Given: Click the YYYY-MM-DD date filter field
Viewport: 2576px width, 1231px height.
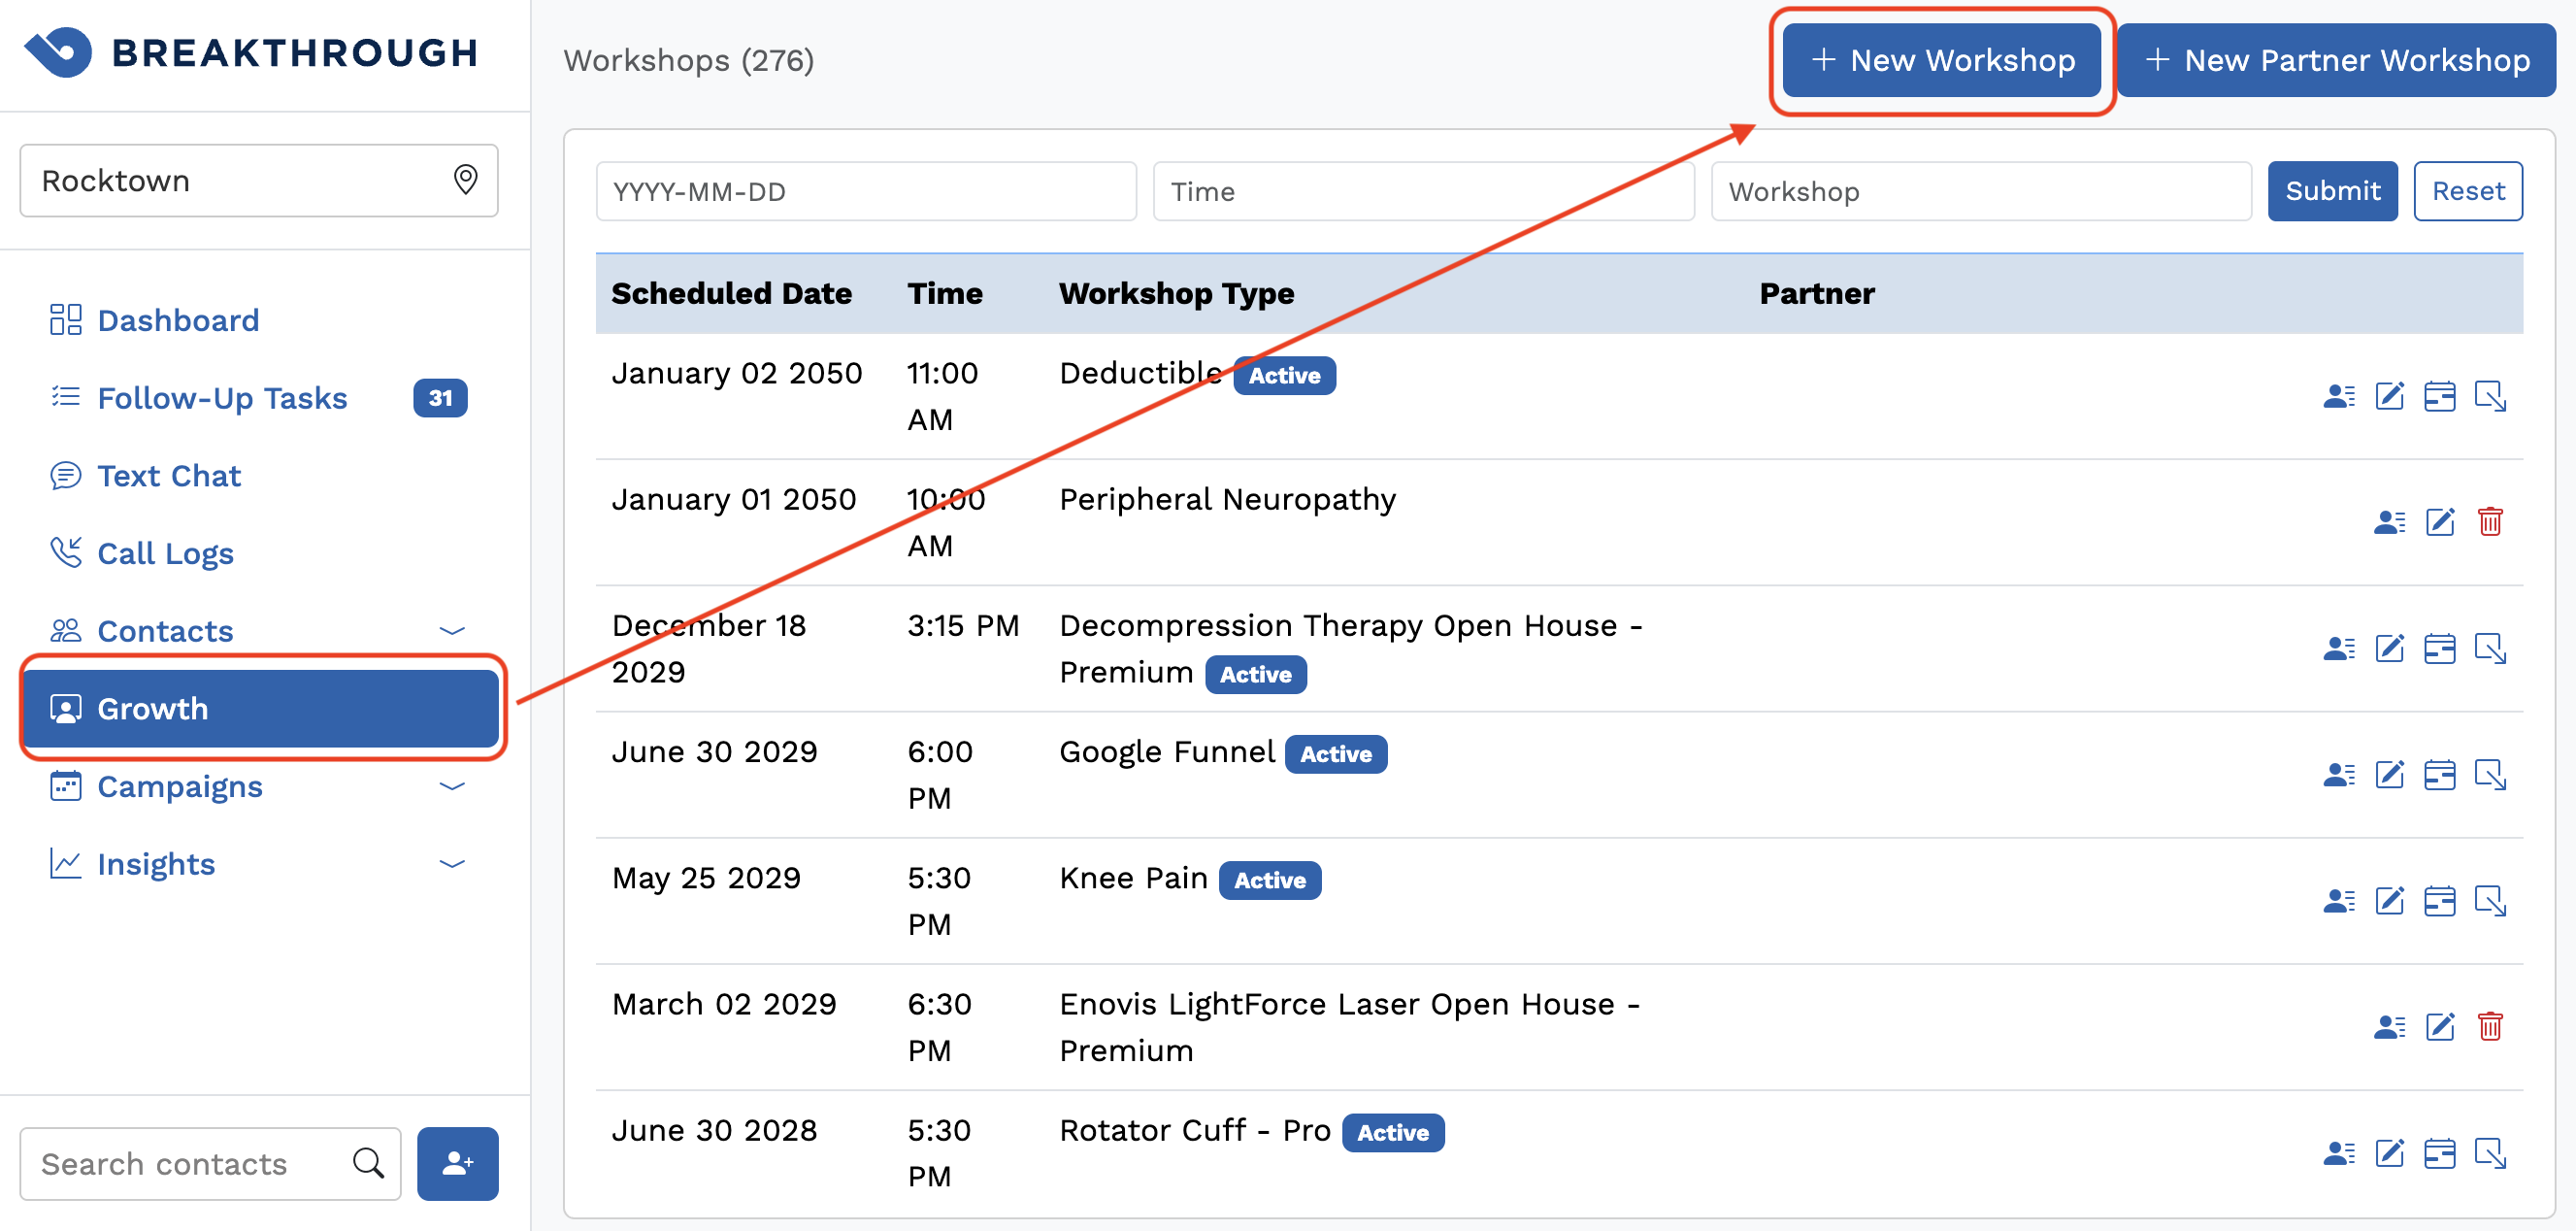Looking at the screenshot, I should click(865, 191).
